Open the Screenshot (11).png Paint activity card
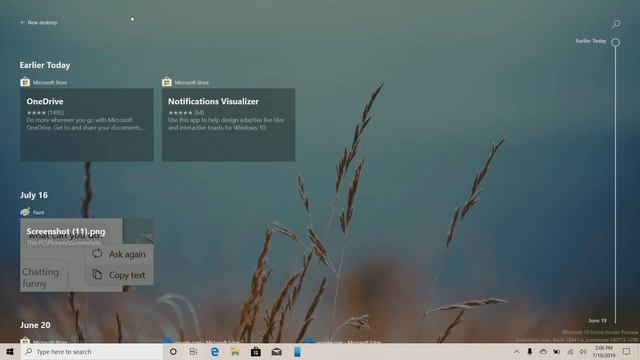Screen dimensions: 640x360 87,255
